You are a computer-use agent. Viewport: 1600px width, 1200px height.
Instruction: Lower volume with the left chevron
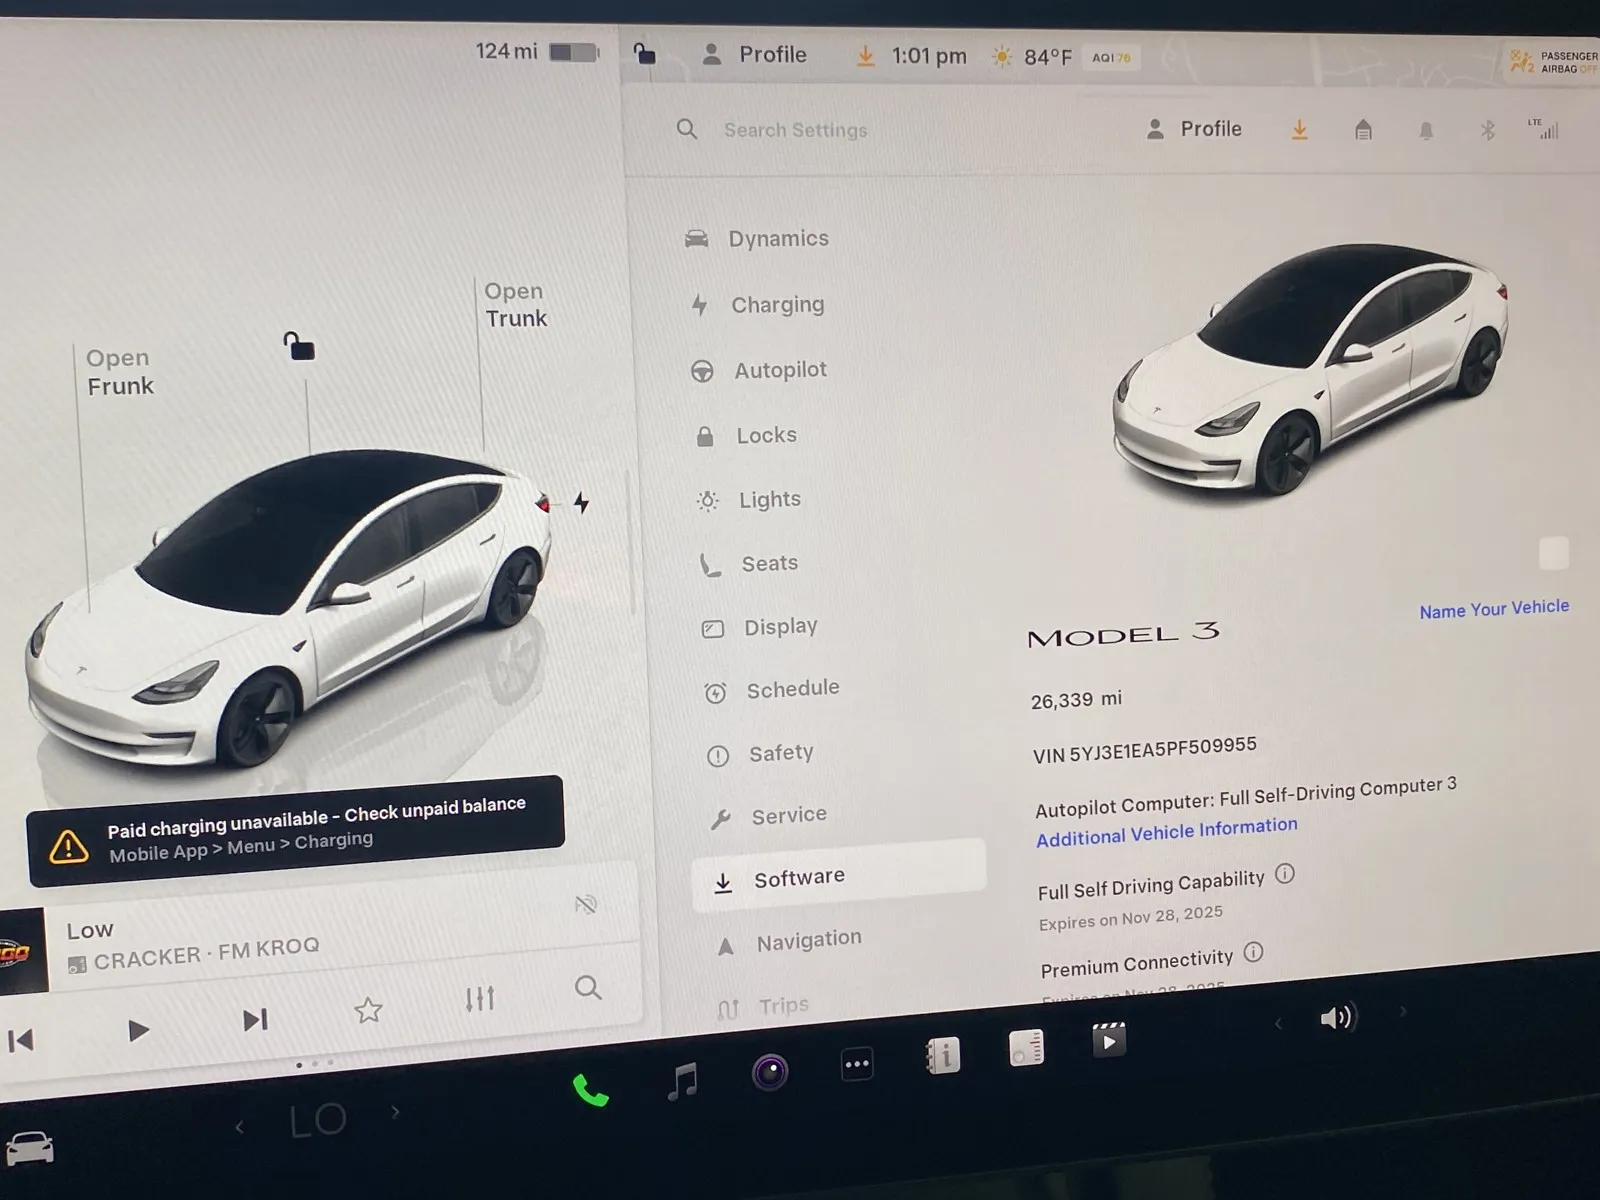pos(1277,1023)
